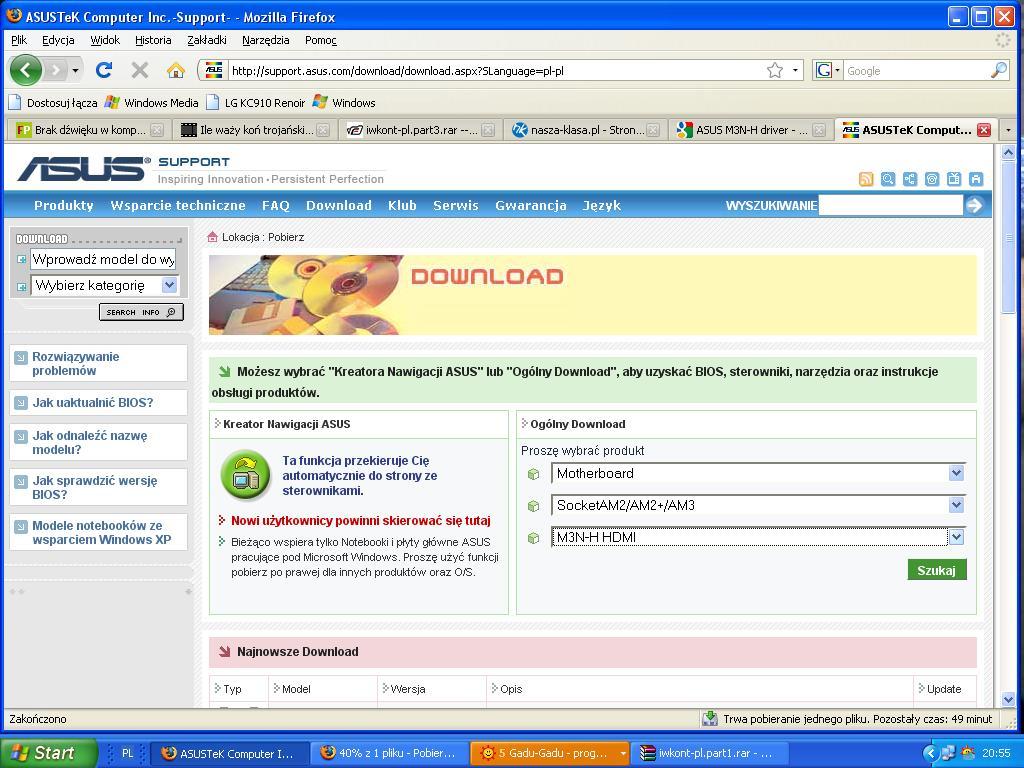Click the blue magnifier icon in ASUS header
This screenshot has height=768, width=1024.
[x=888, y=179]
